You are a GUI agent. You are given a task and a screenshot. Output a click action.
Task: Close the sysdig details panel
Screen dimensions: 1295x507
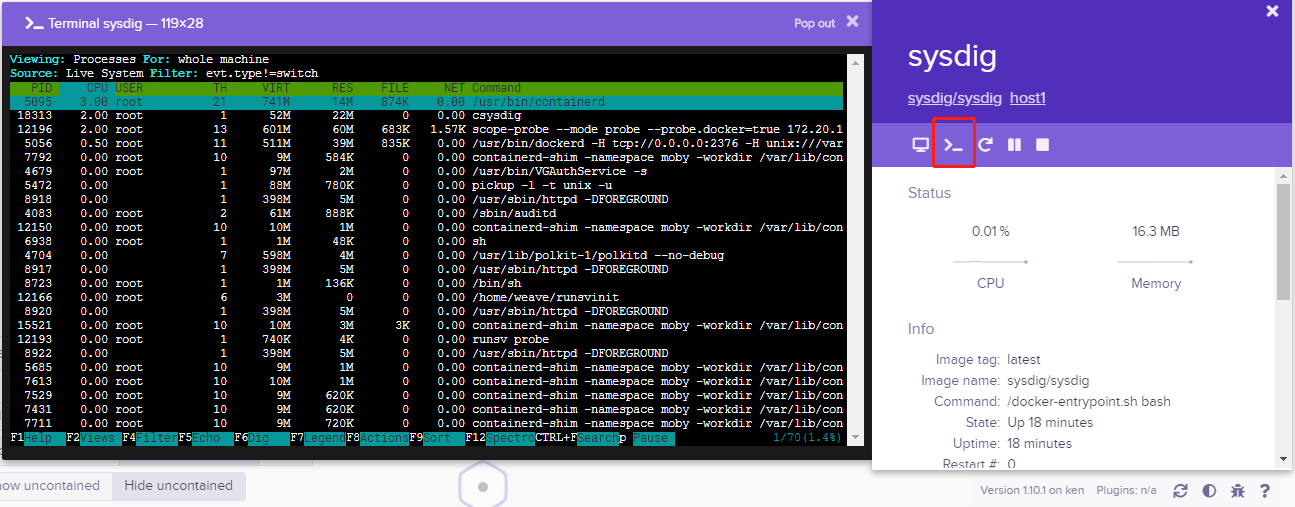click(x=1272, y=11)
